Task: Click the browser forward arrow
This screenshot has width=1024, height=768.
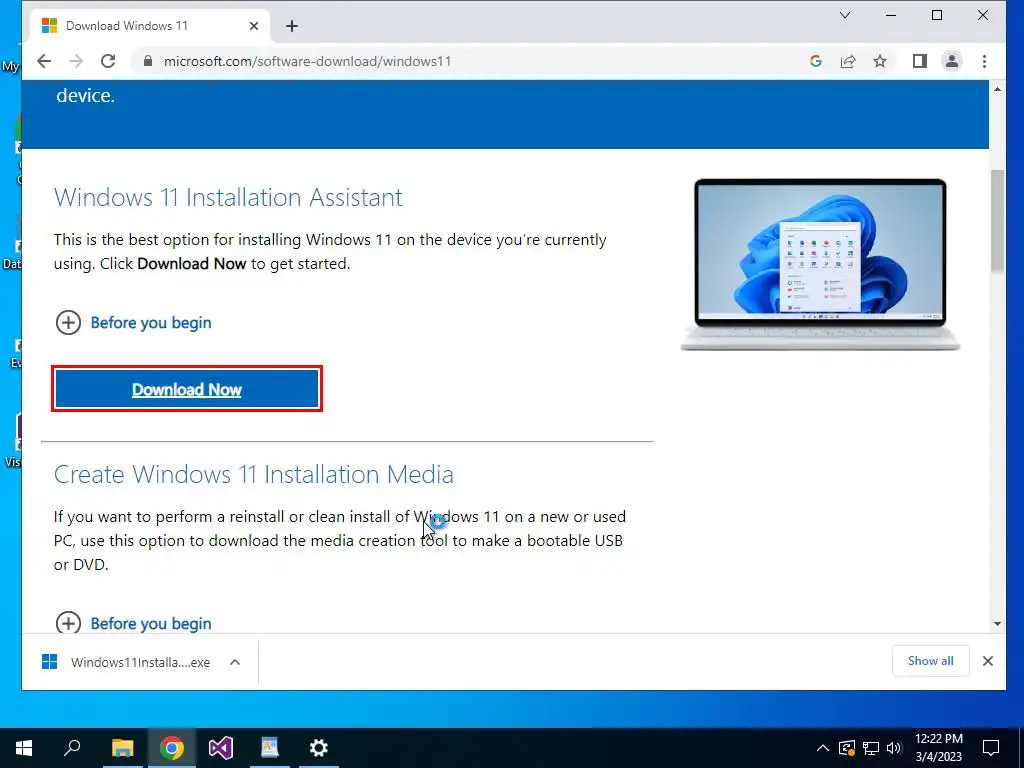Action: (x=76, y=61)
